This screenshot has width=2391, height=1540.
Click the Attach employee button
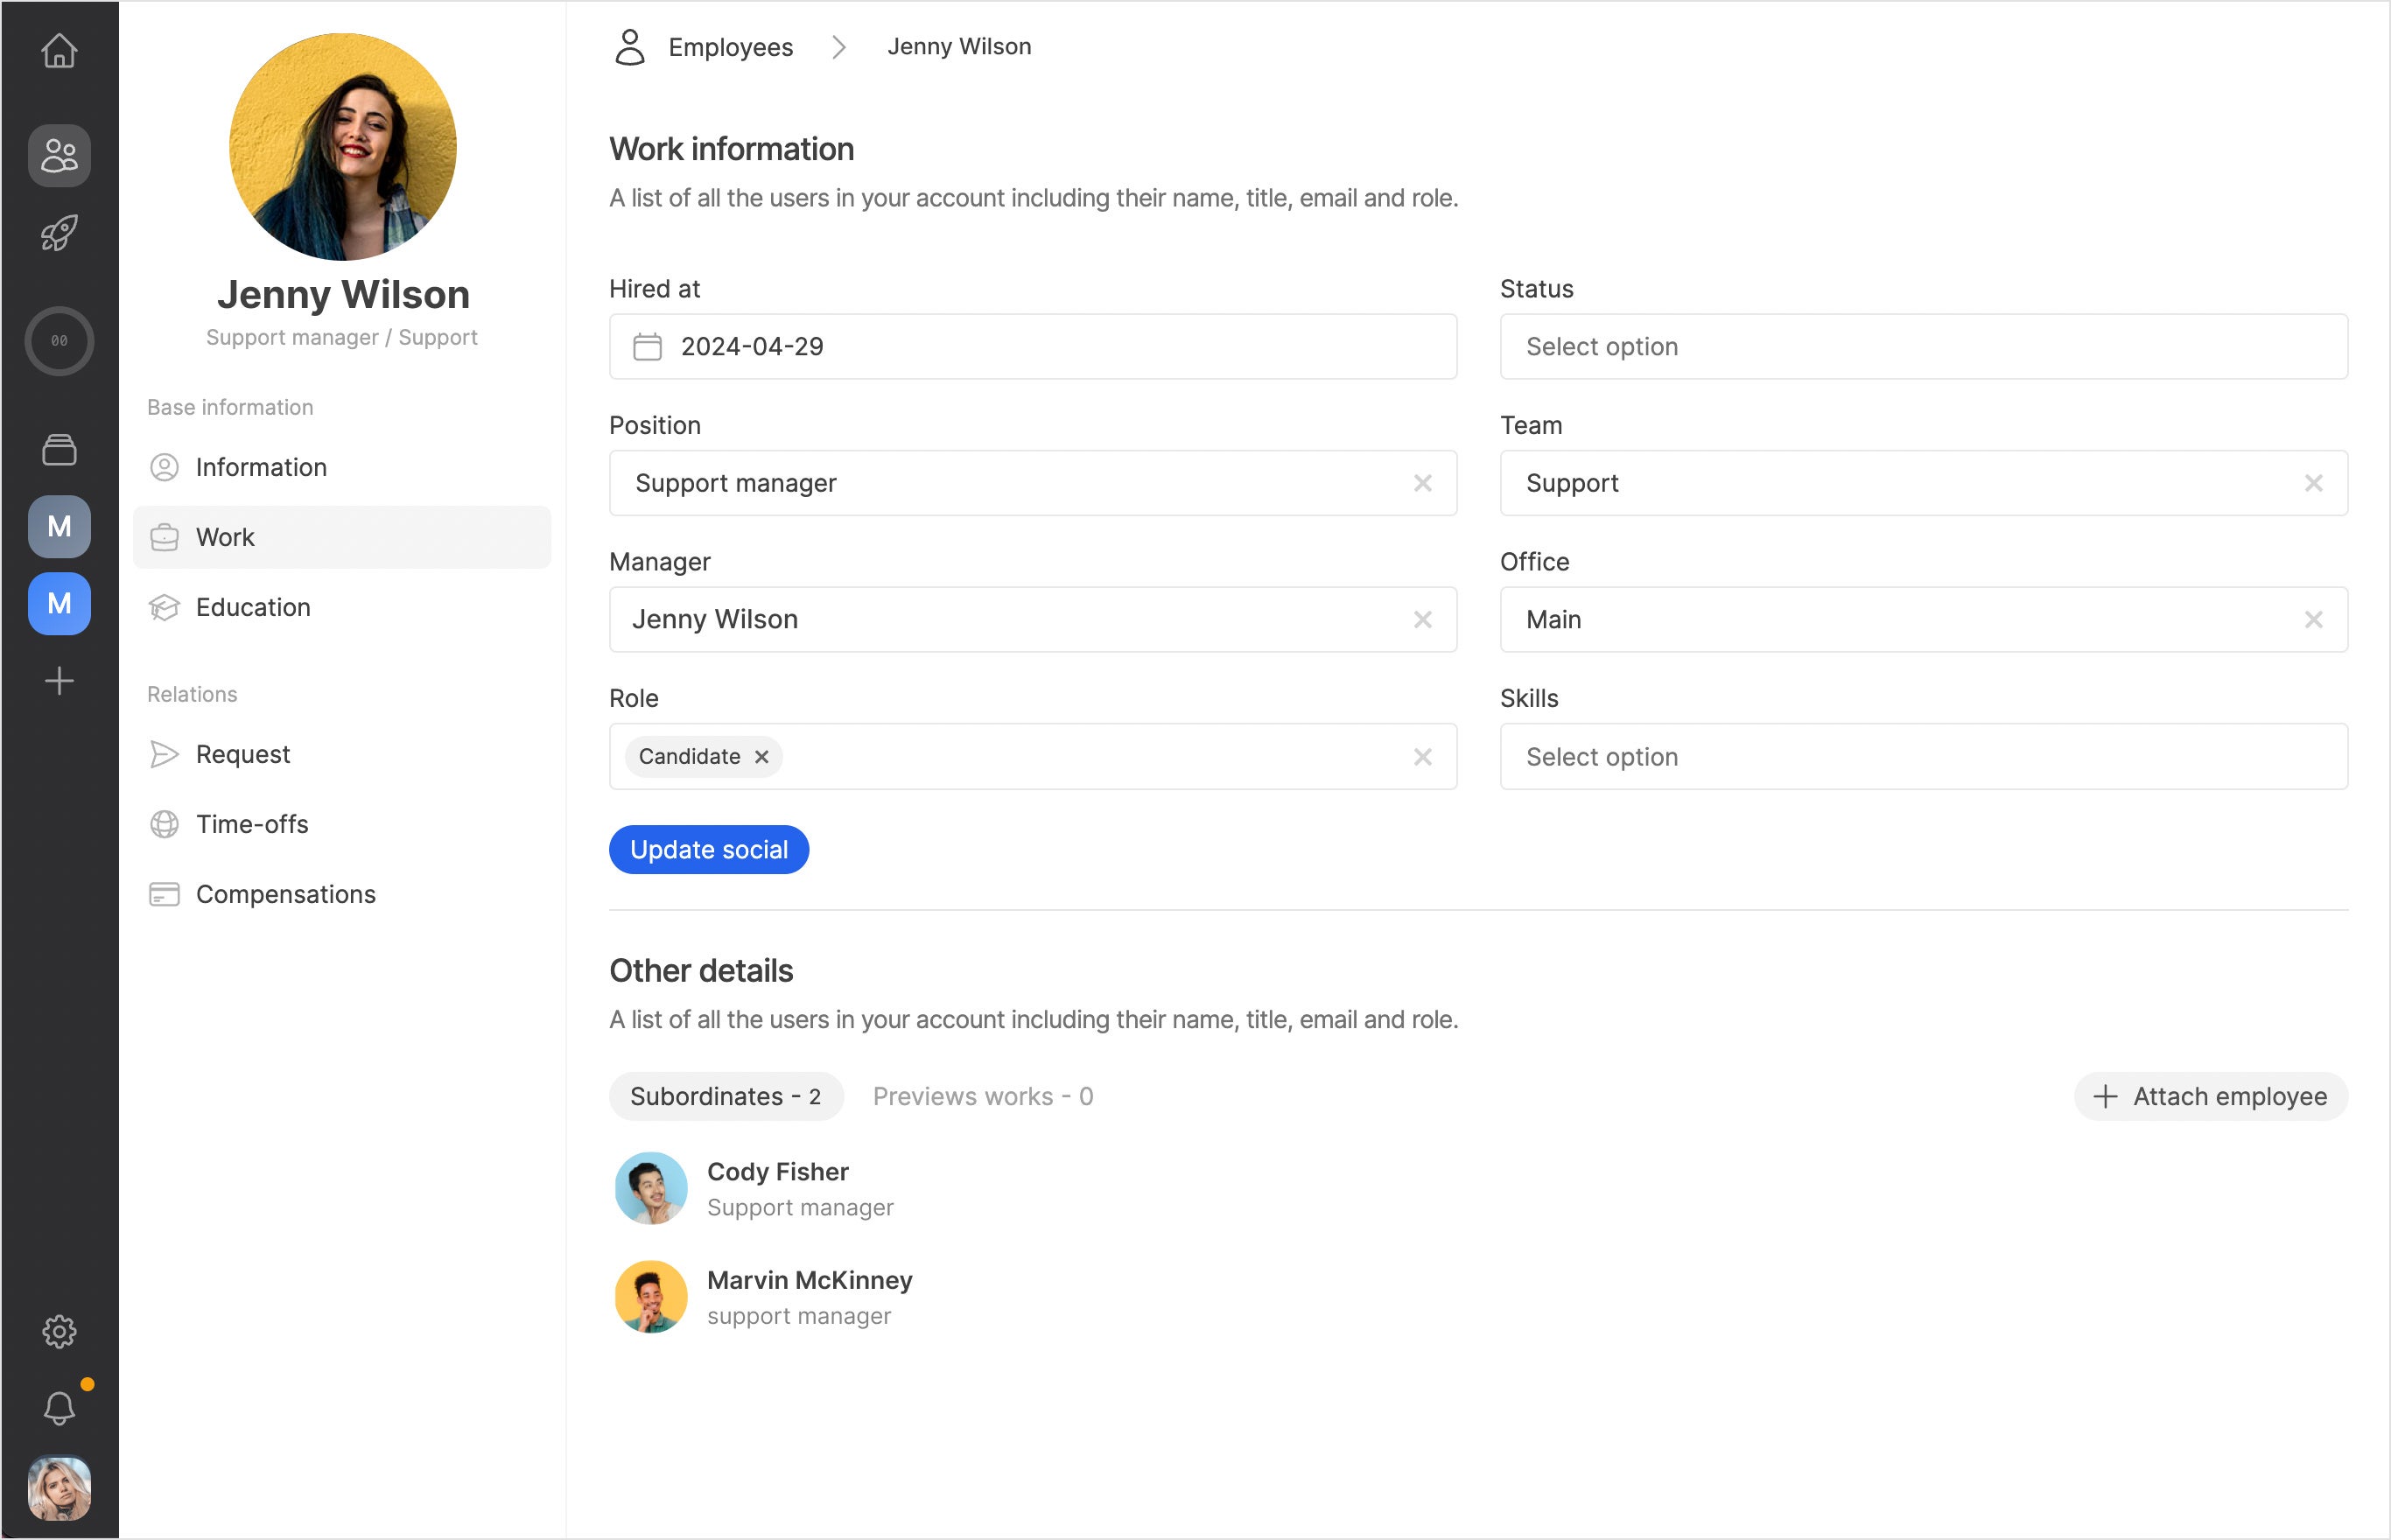tap(2210, 1097)
